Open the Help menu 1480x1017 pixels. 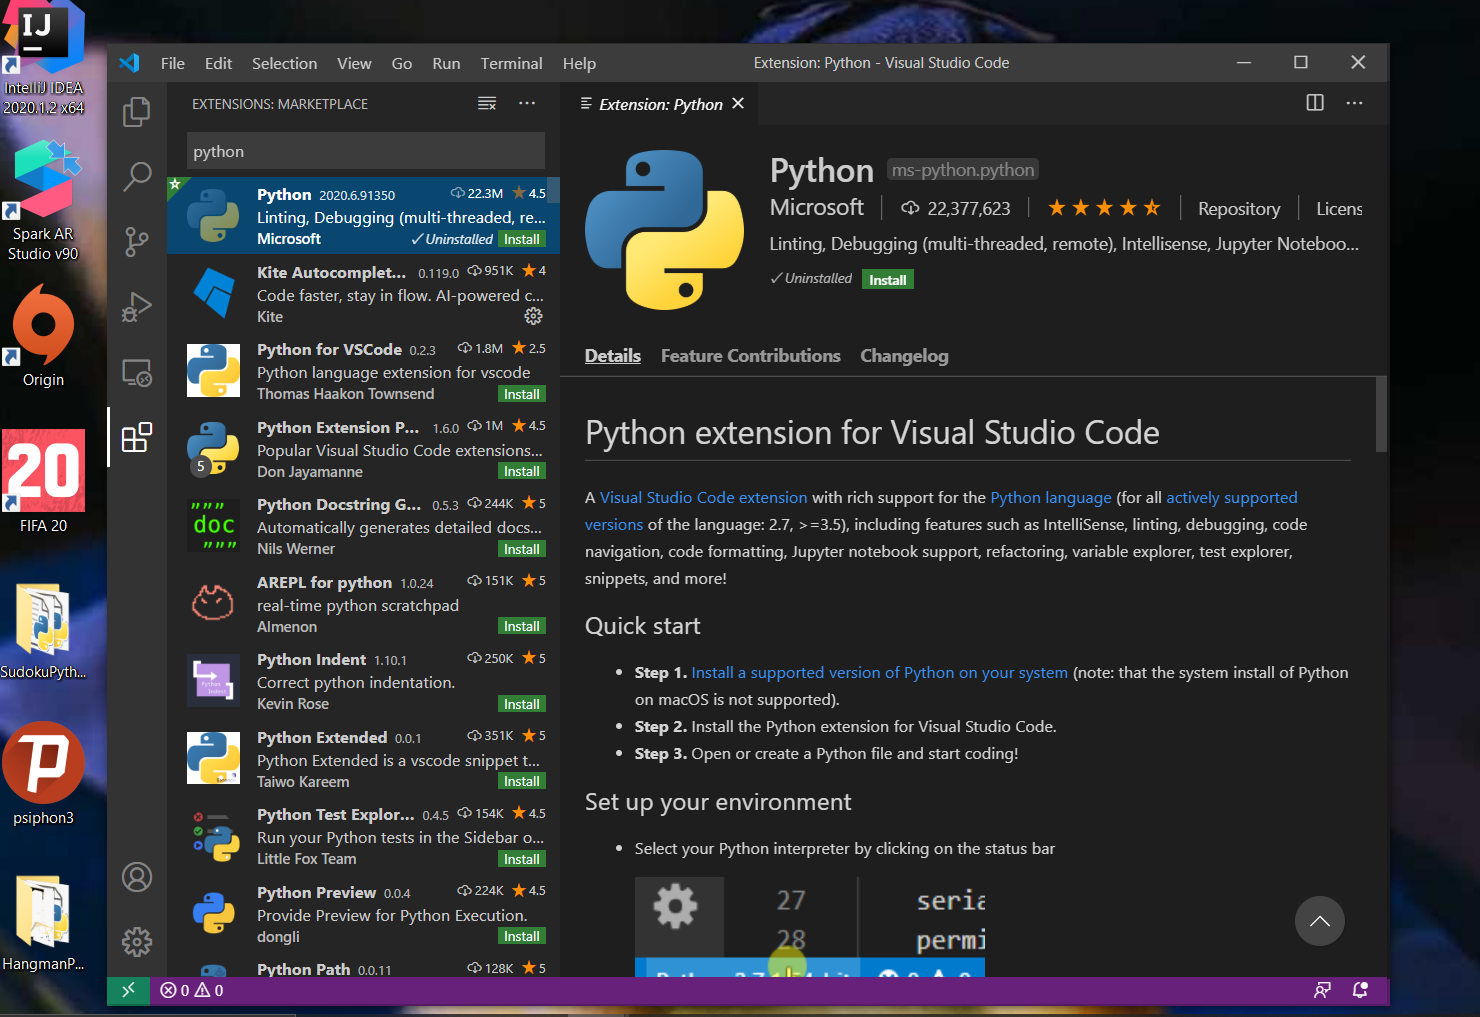[579, 63]
